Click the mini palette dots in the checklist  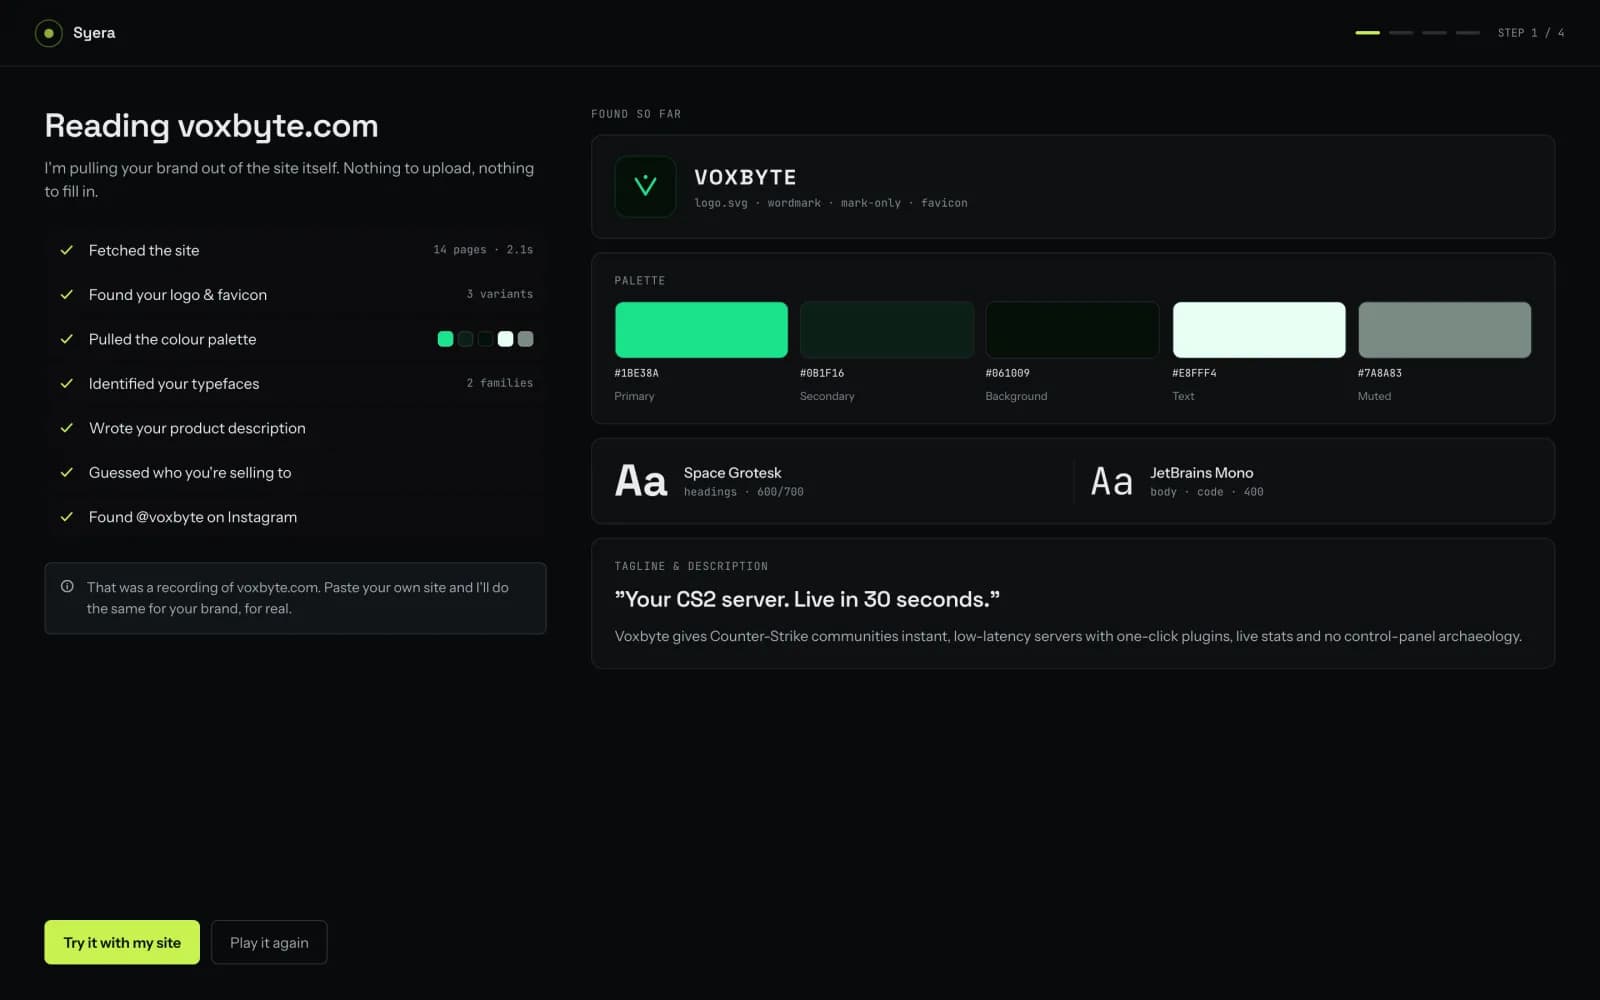click(485, 339)
